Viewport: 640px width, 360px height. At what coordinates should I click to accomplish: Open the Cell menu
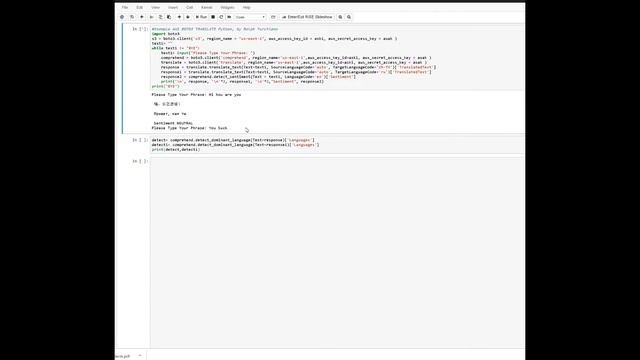point(189,7)
